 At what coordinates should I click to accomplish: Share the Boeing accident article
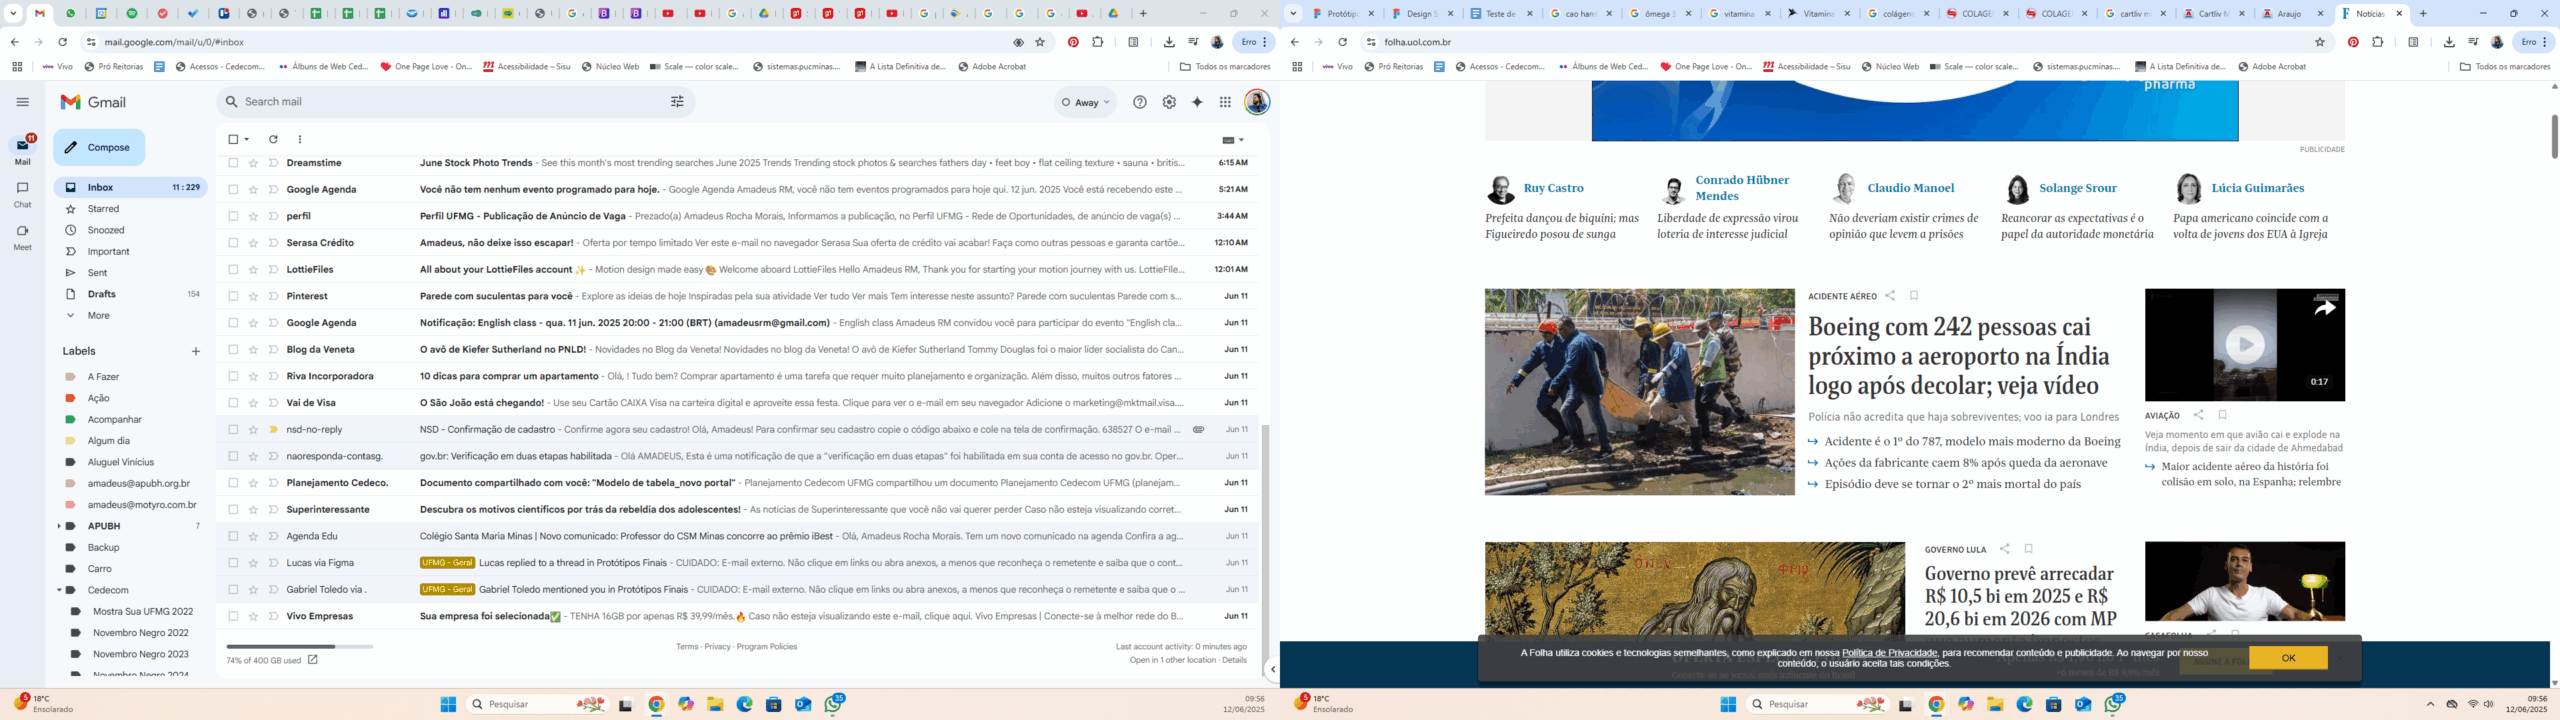point(1890,296)
